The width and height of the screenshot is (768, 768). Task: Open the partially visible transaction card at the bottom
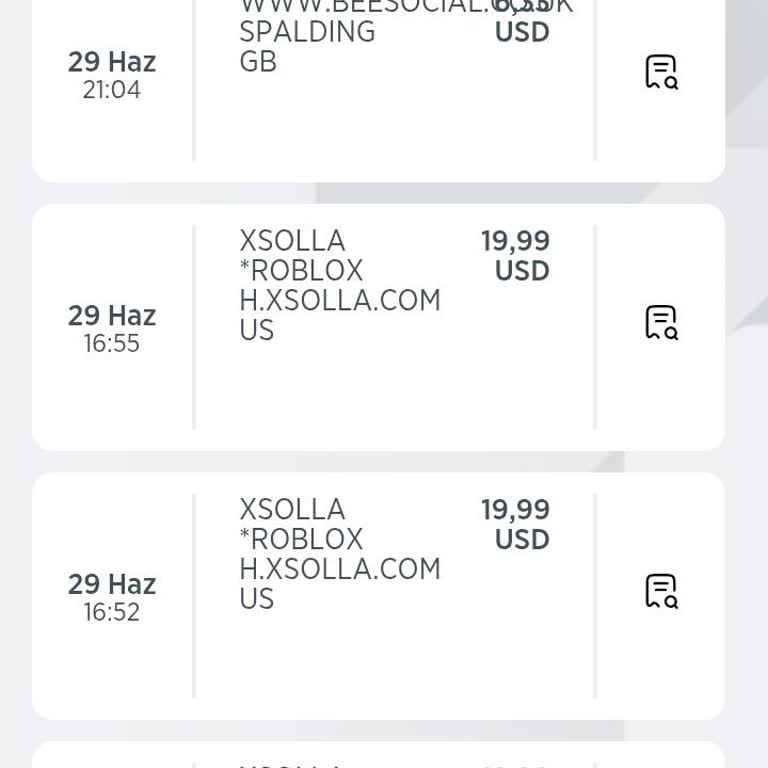coord(378,756)
